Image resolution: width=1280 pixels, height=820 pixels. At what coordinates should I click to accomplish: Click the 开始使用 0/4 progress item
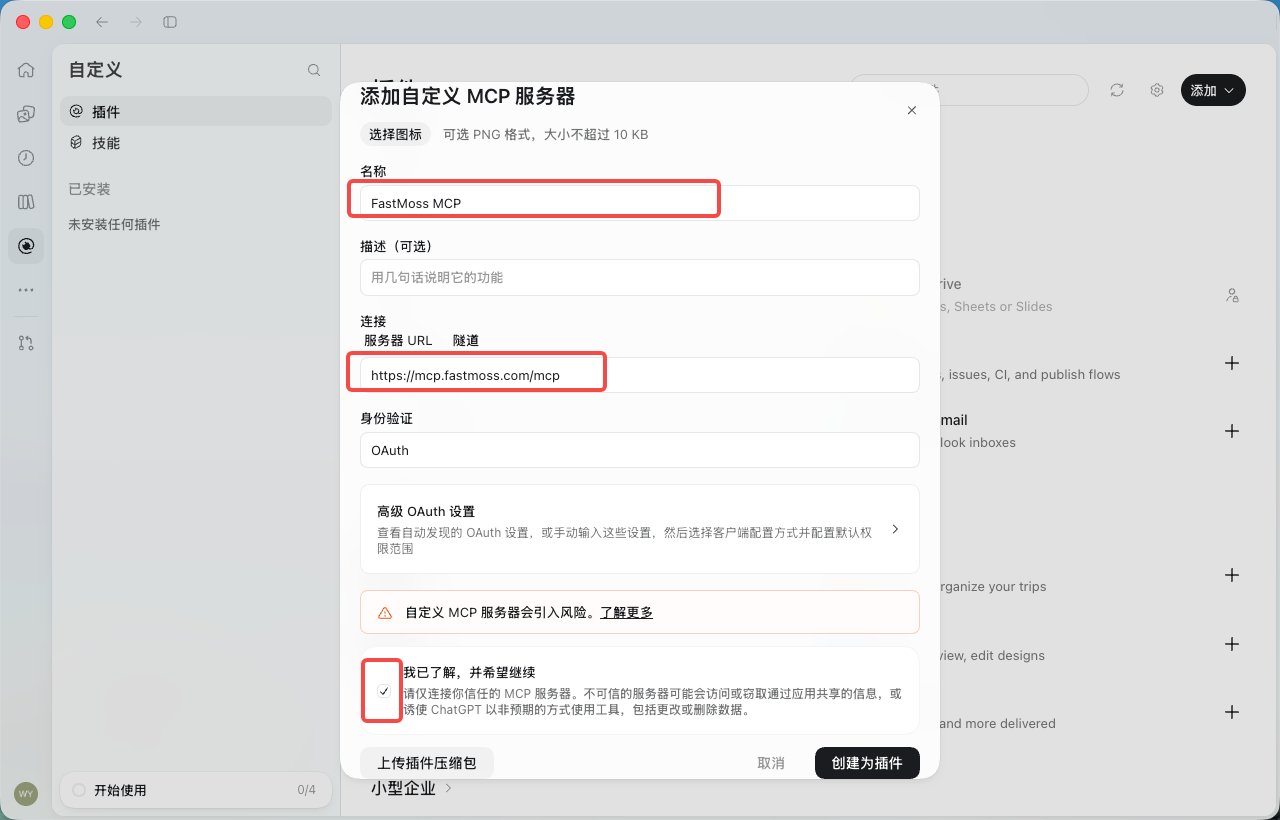click(x=195, y=790)
